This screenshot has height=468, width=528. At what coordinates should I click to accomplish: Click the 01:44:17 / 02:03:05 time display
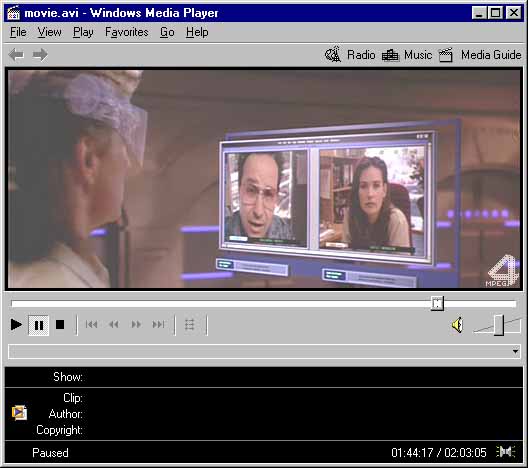[439, 453]
